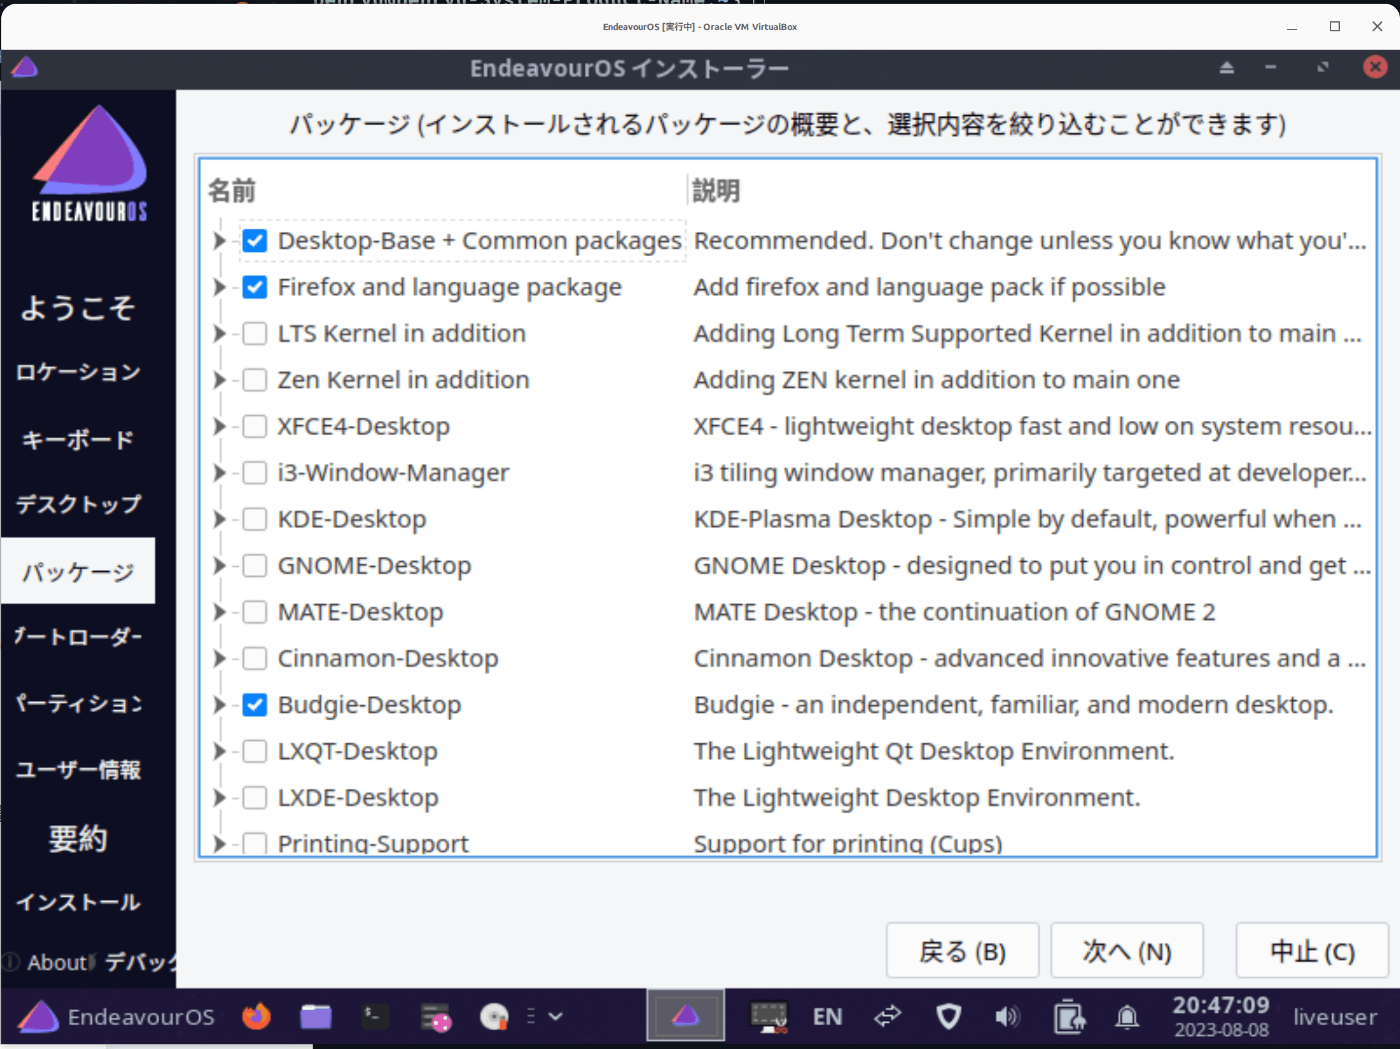
Task: Expand the KDE-Desktop package group
Action: click(219, 519)
